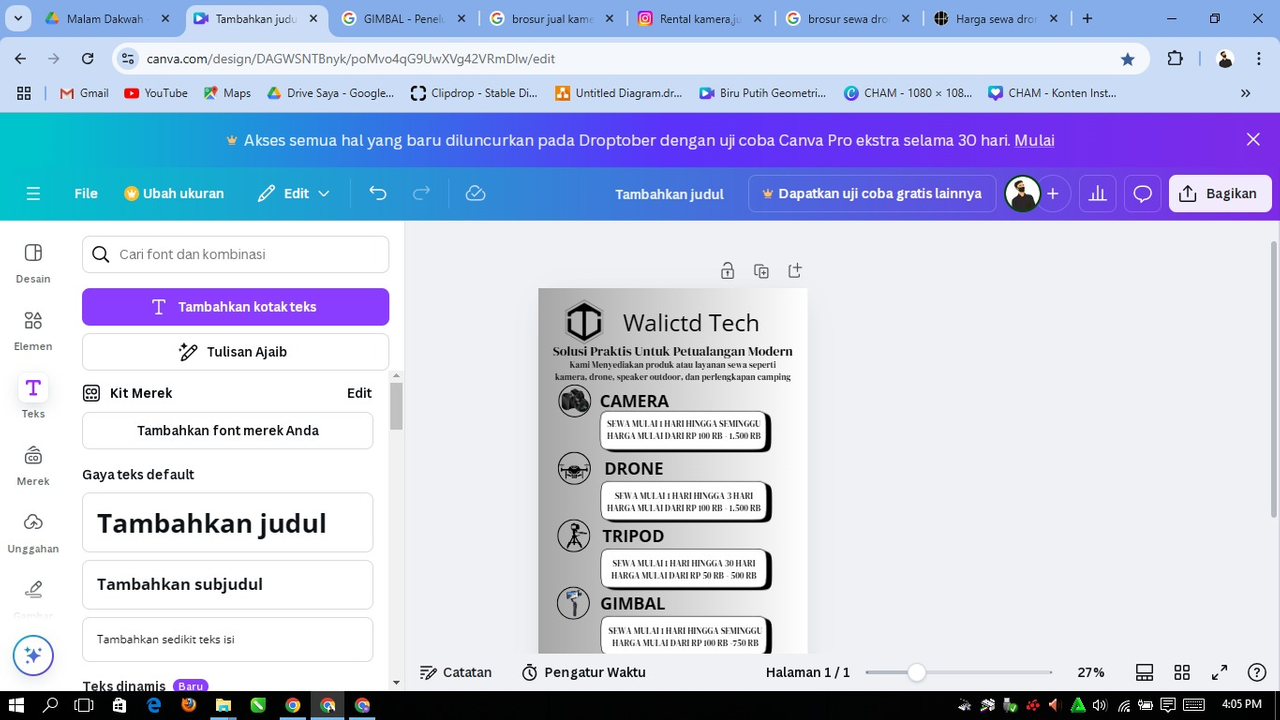The height and width of the screenshot is (720, 1280).
Task: Click the plus to add collaborators
Action: click(x=1053, y=194)
